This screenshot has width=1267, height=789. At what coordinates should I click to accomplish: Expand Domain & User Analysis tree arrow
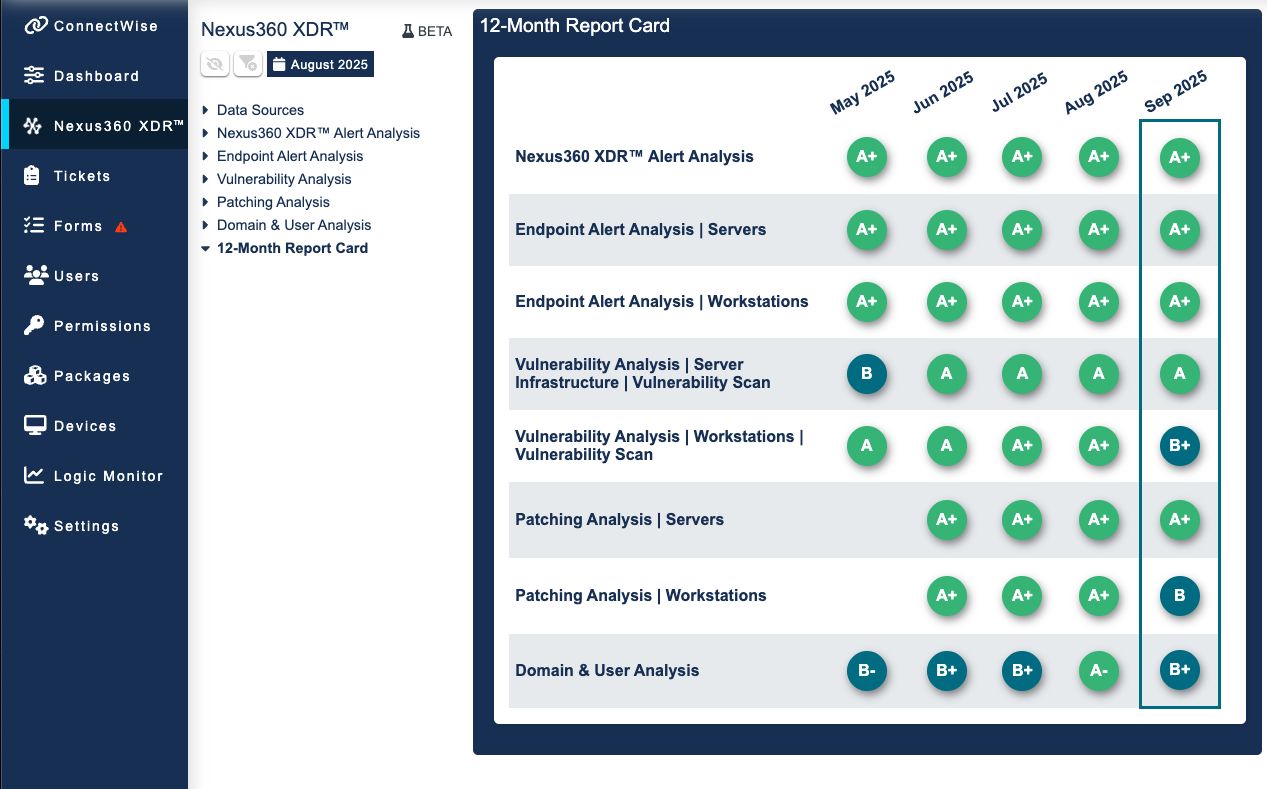(206, 225)
